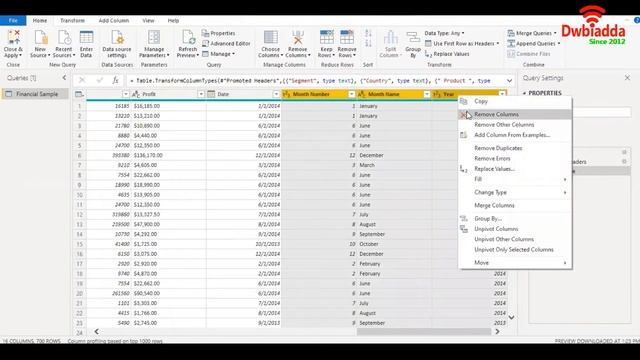
Task: Choose Unpivot Columns
Action: click(515, 229)
